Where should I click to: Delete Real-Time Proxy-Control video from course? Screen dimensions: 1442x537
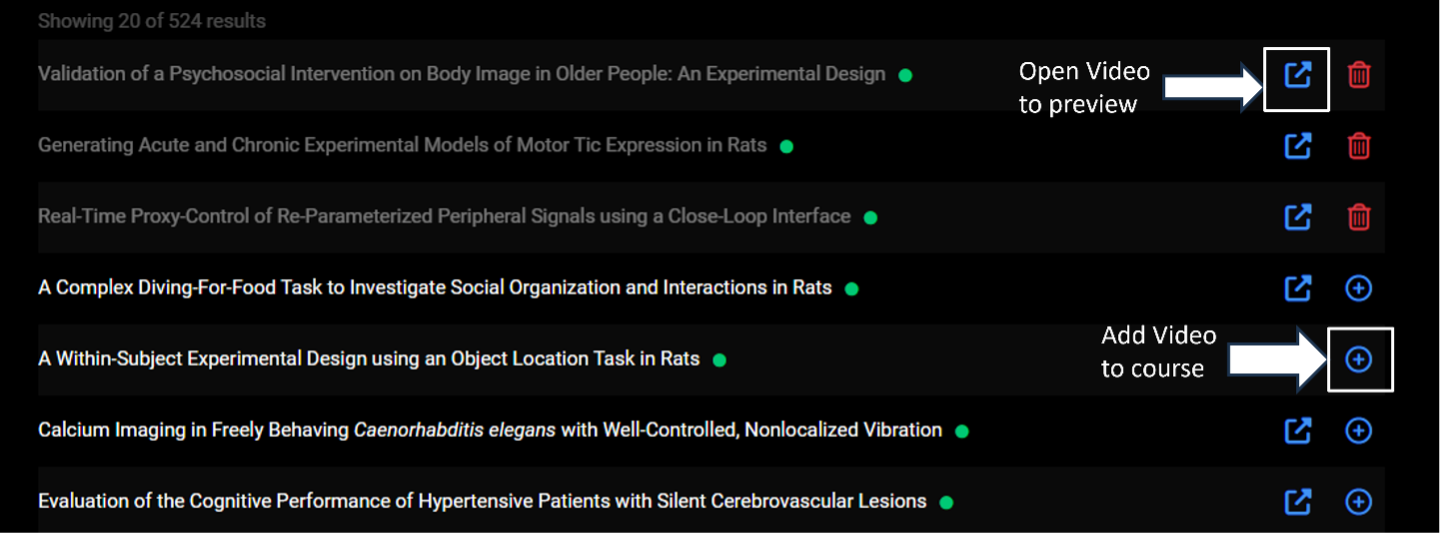[1358, 217]
